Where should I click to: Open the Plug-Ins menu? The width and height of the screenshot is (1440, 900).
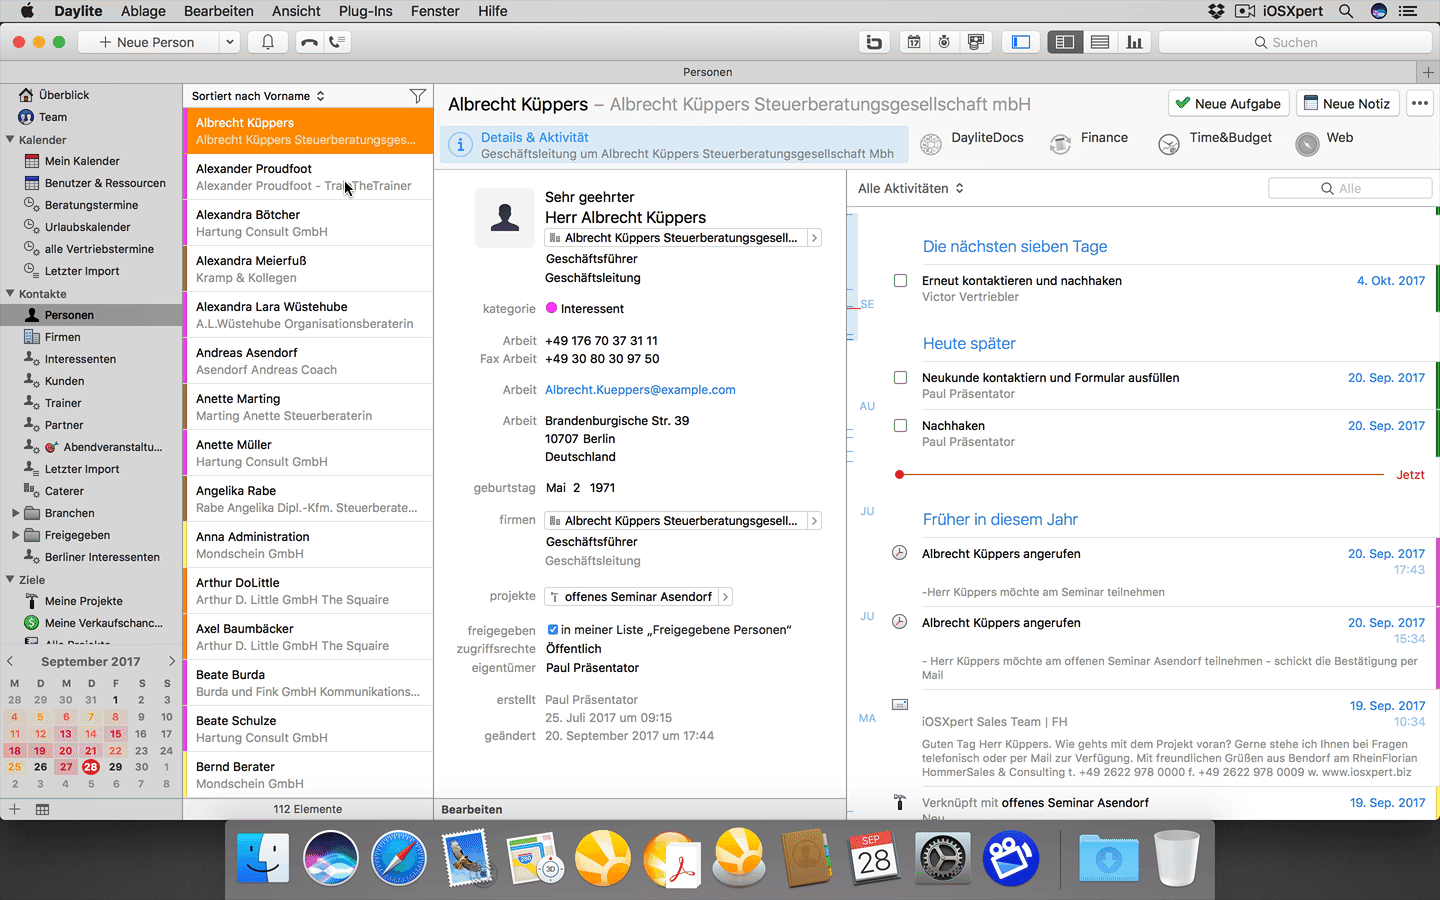point(366,11)
